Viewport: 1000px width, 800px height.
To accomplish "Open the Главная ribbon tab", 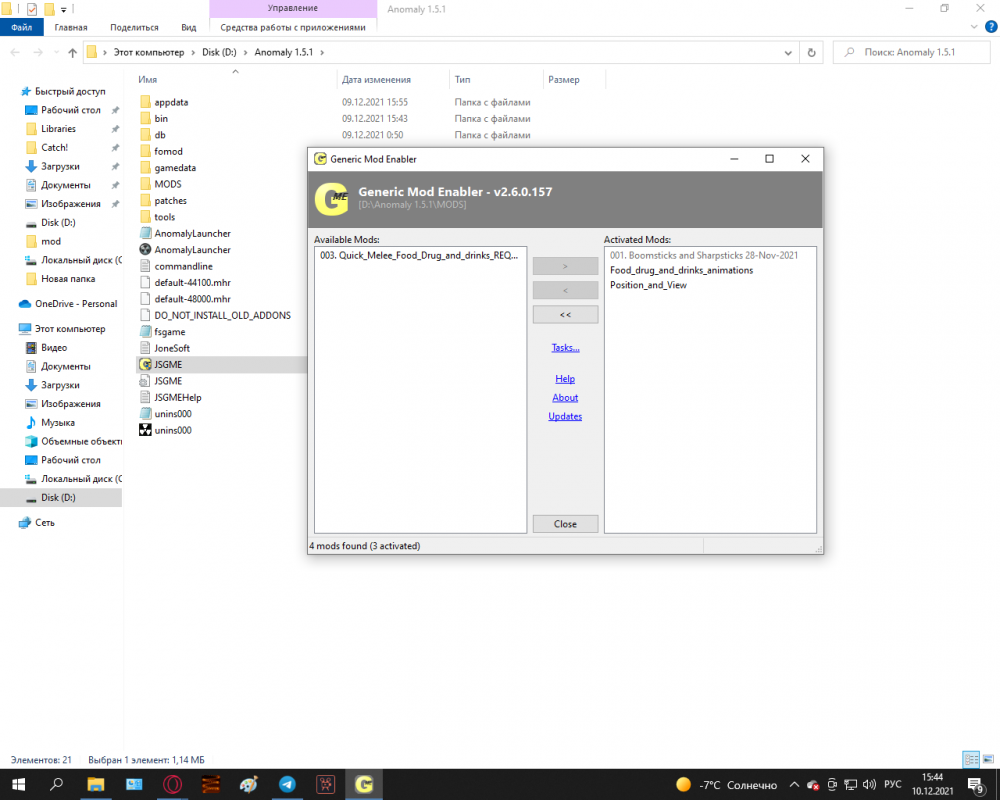I will point(70,27).
